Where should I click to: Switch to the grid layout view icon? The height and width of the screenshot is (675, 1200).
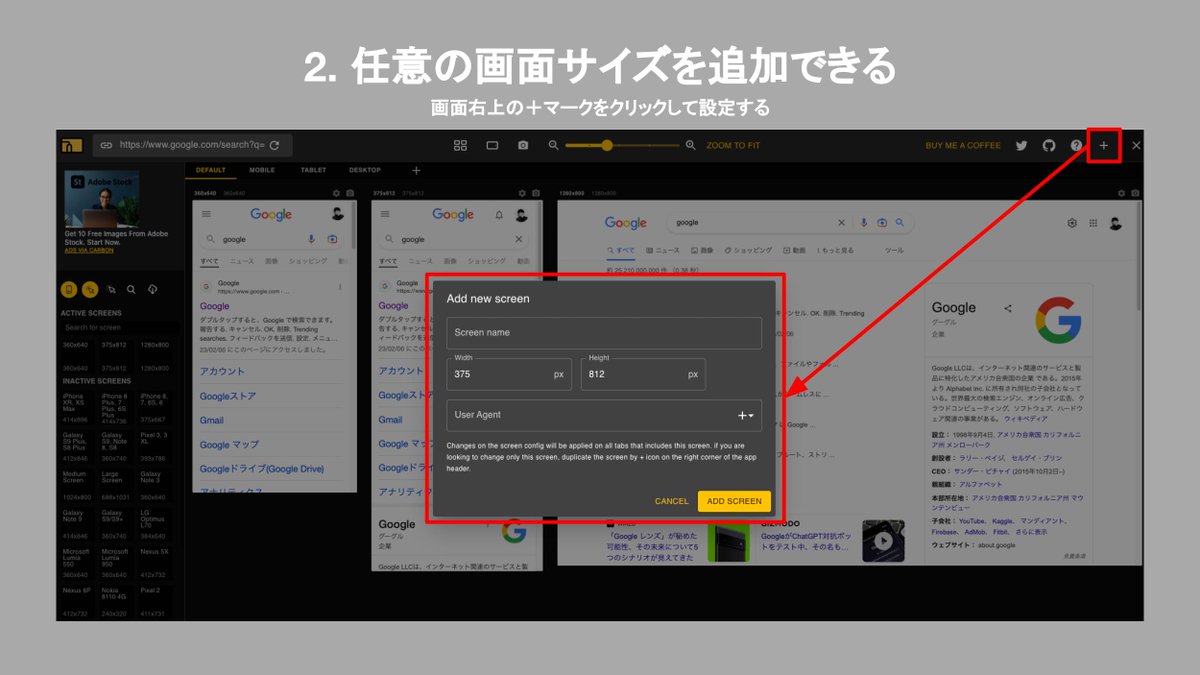460,145
